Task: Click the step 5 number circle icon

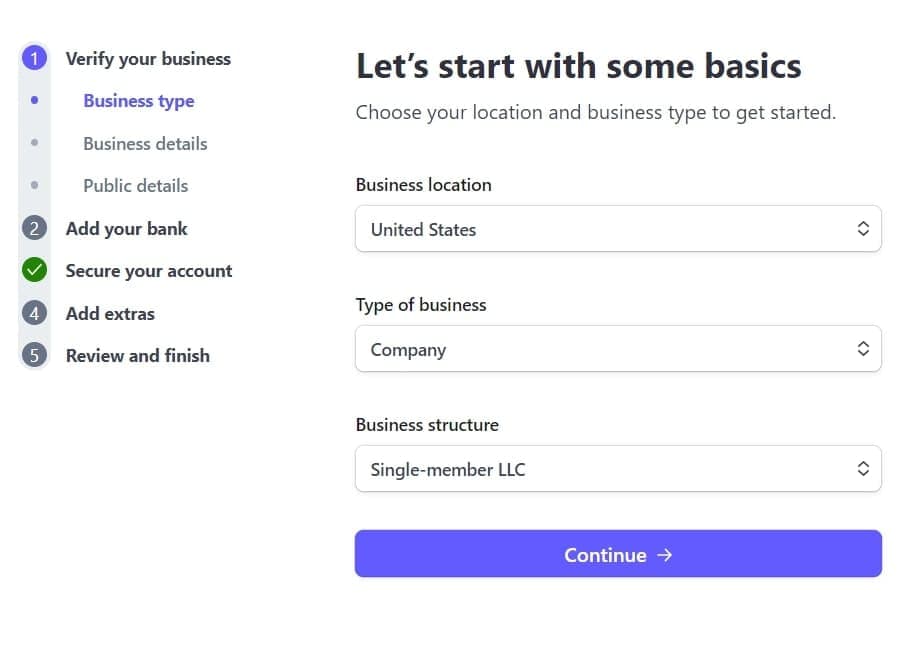Action: (x=34, y=355)
